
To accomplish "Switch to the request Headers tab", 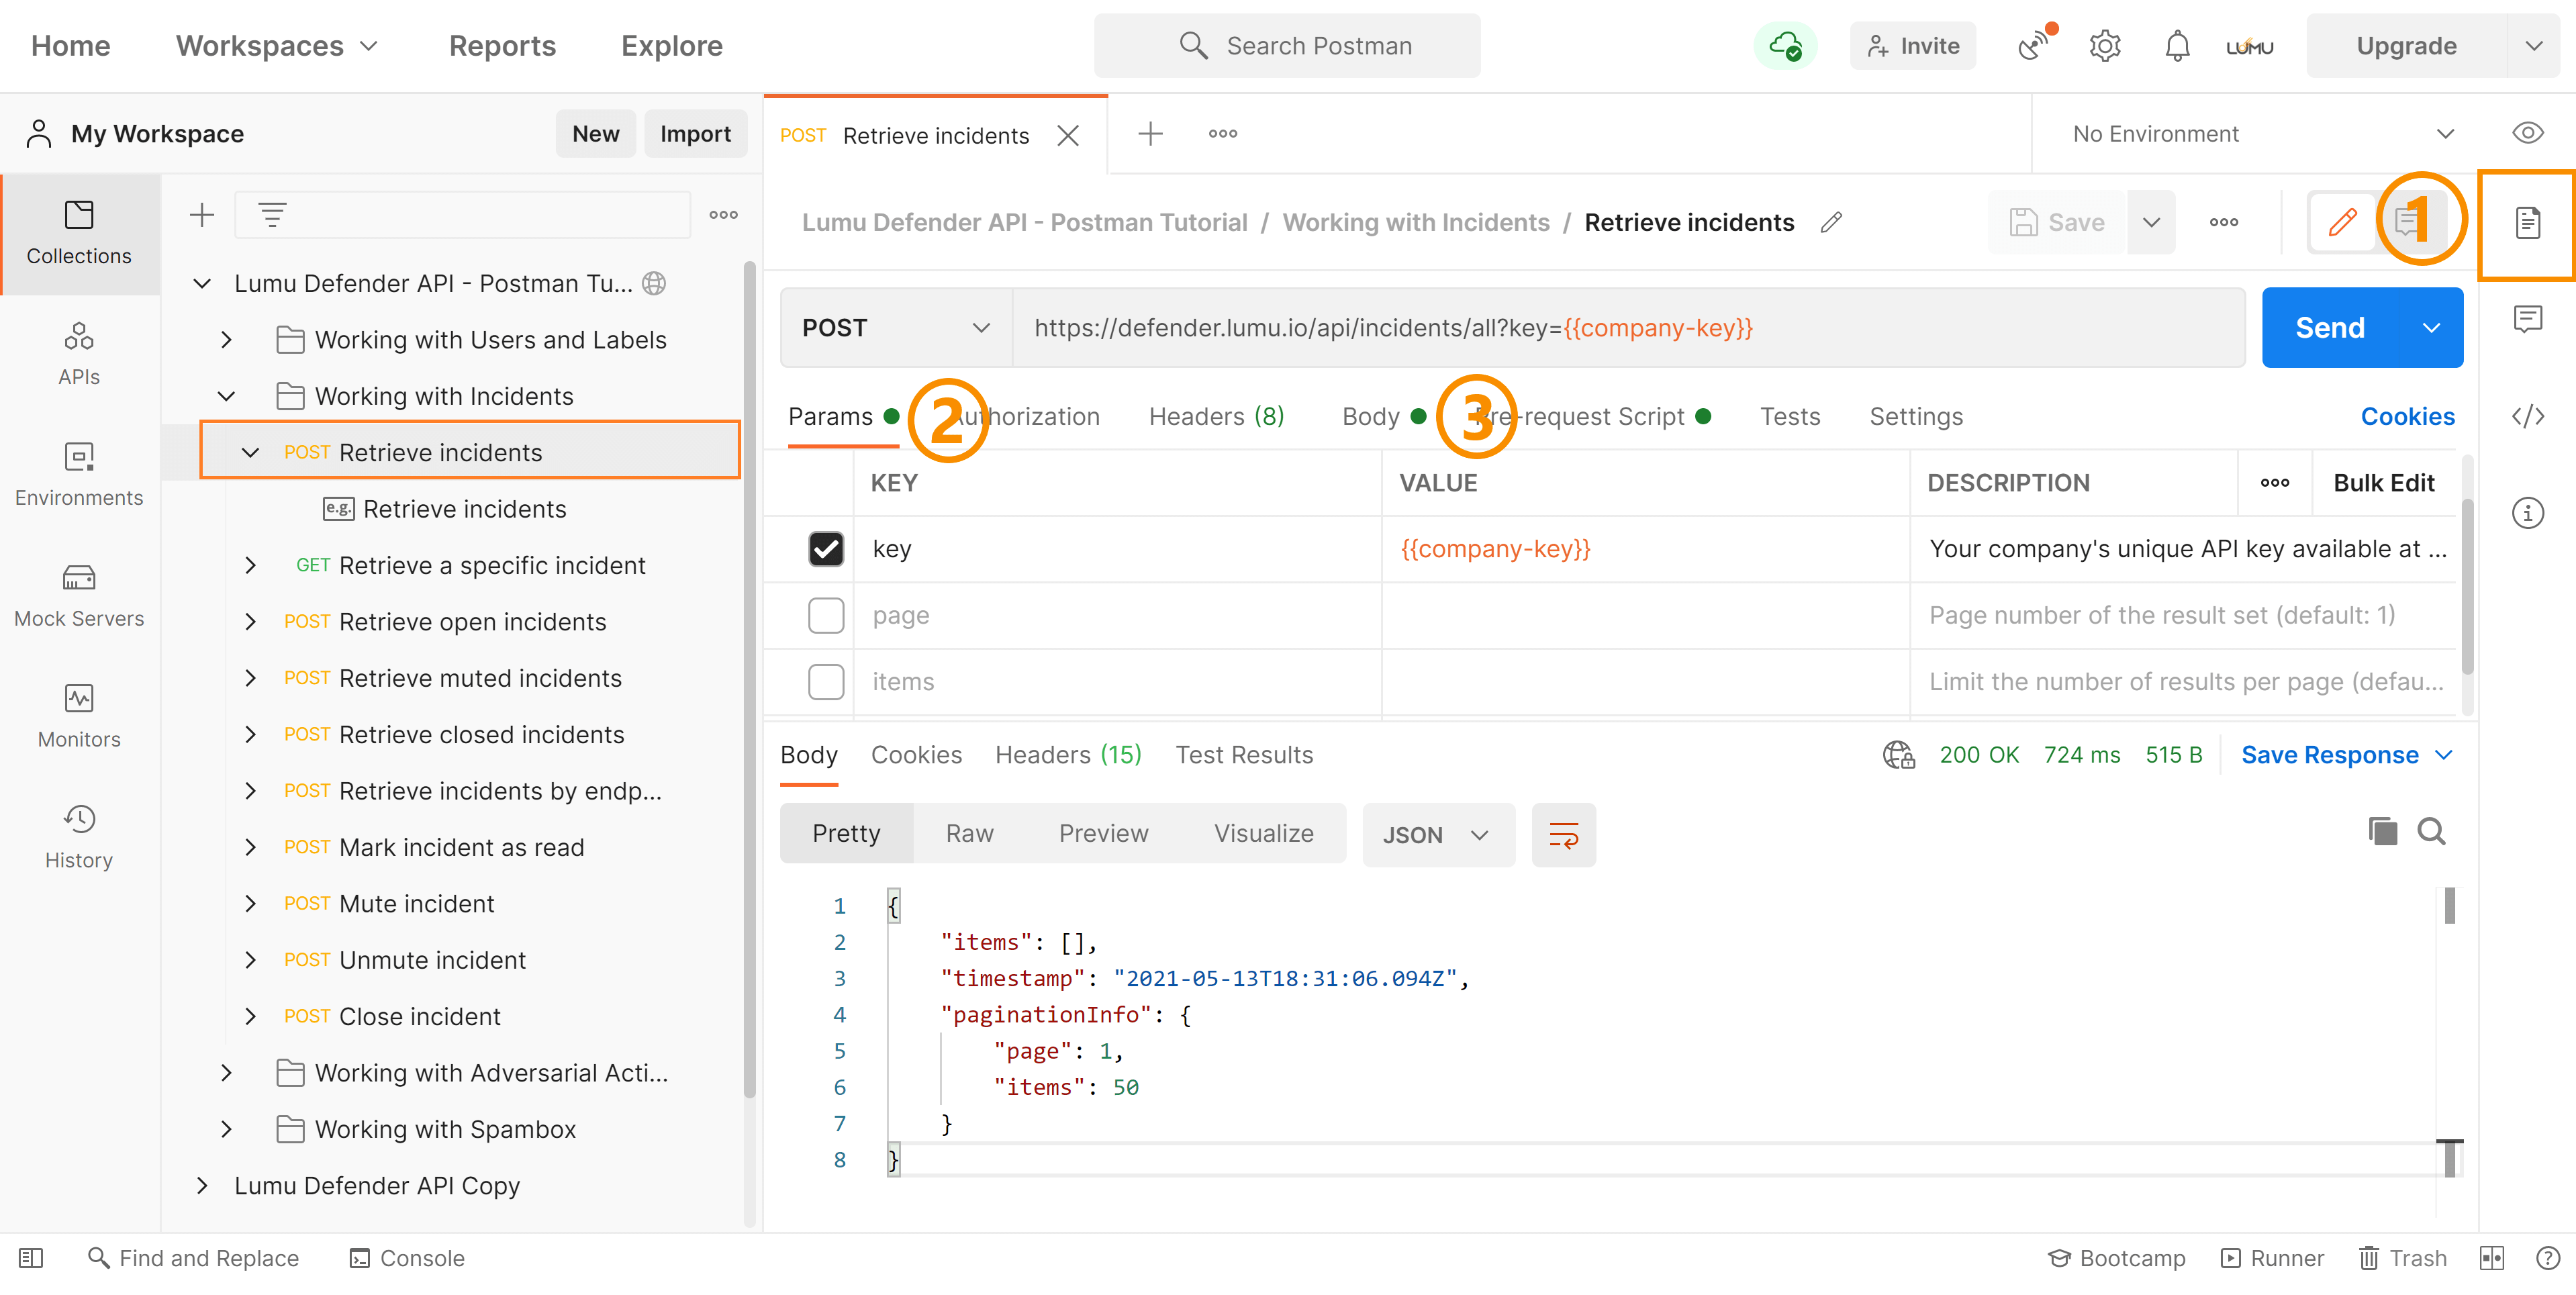I will [x=1216, y=416].
